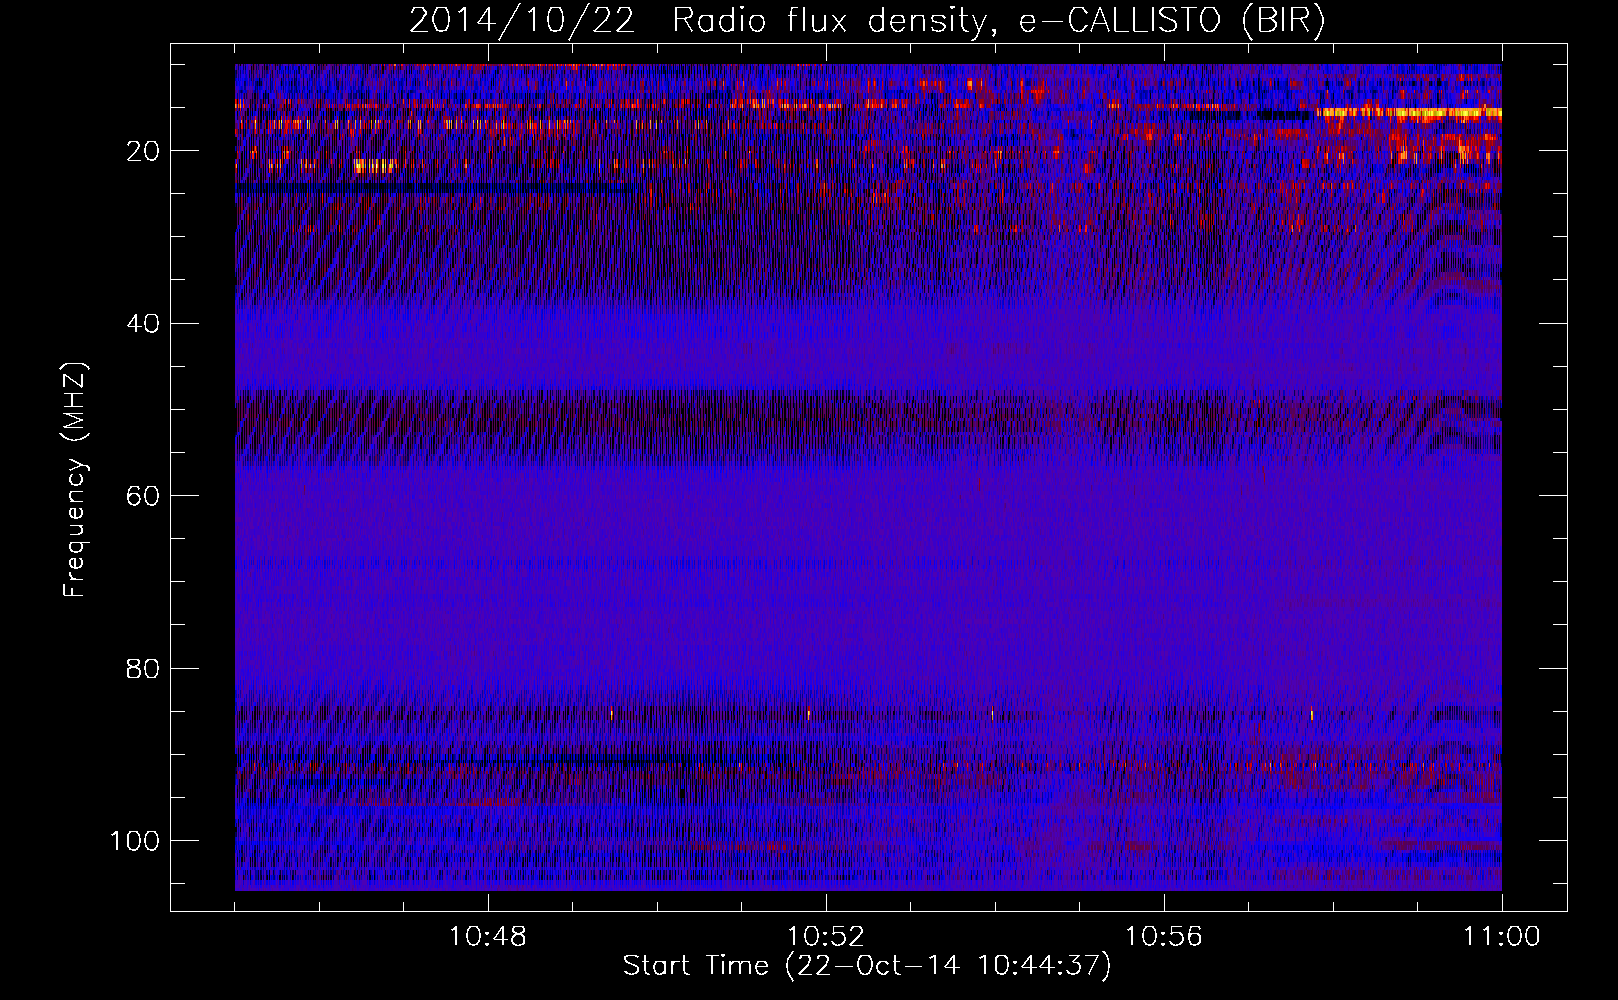
Task: Click the 40 MHz frequency tick label
Action: (x=144, y=324)
